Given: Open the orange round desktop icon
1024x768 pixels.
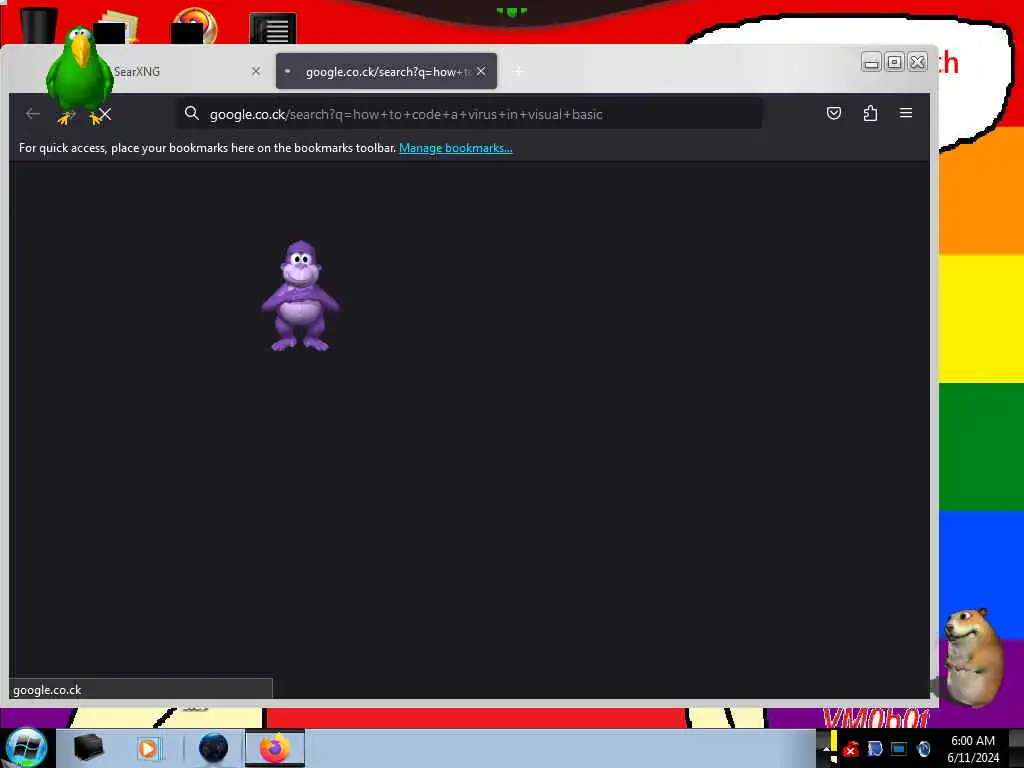Looking at the screenshot, I should (194, 26).
